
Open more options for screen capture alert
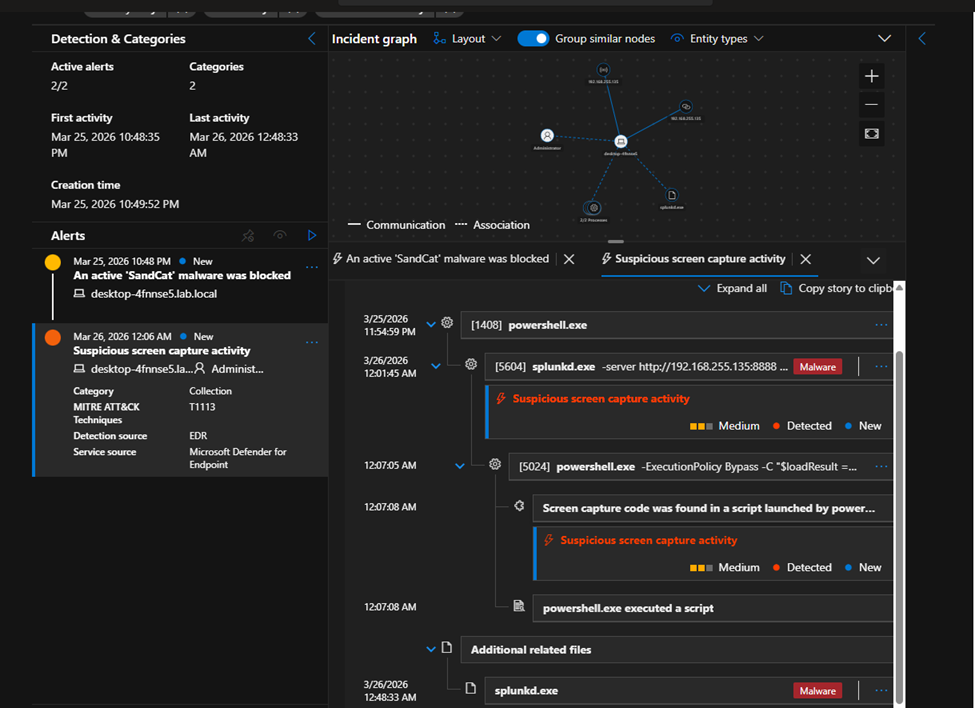(x=312, y=343)
